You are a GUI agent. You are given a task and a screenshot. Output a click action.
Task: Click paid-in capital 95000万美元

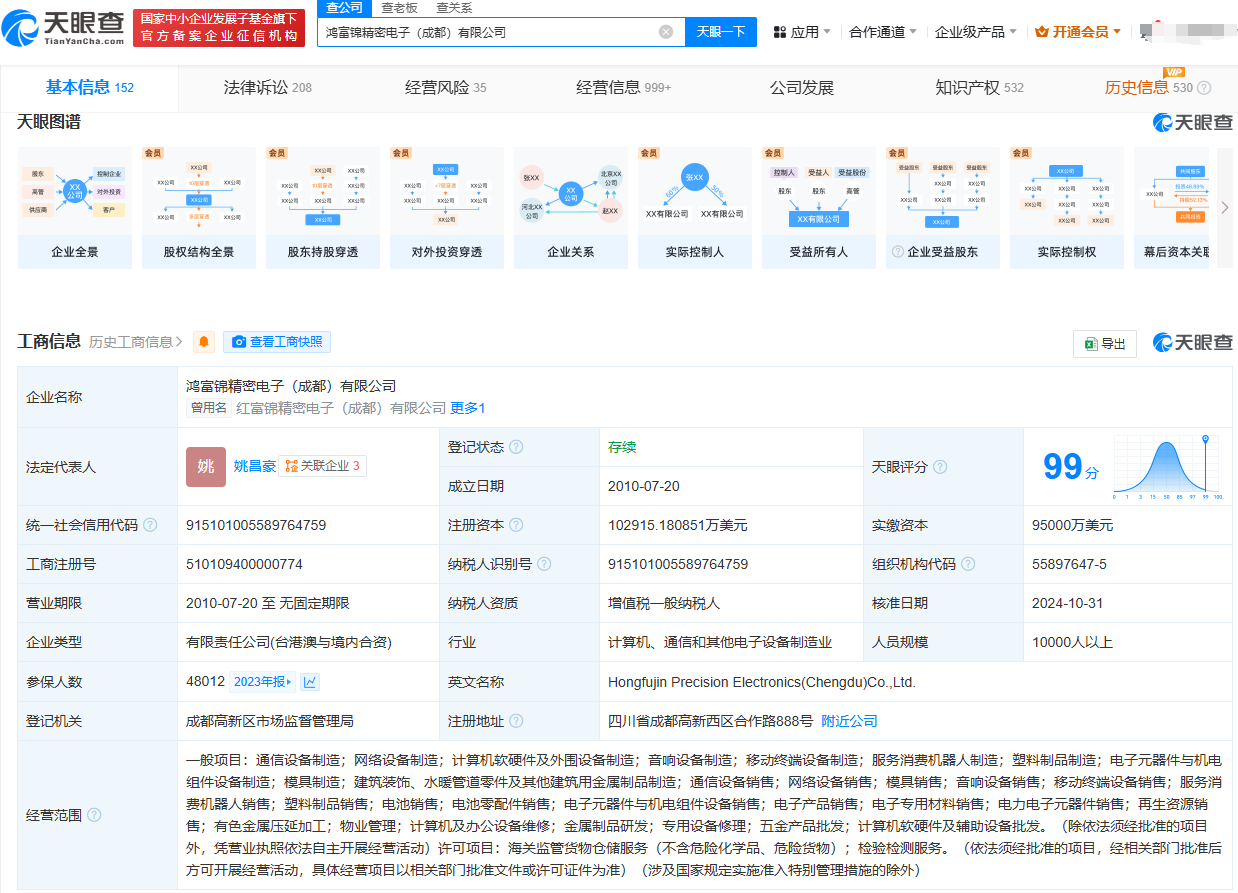1072,525
